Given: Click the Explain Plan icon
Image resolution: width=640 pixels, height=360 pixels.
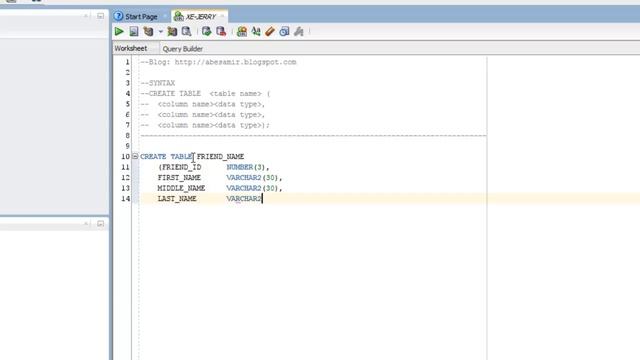Looking at the screenshot, I should pos(148,31).
